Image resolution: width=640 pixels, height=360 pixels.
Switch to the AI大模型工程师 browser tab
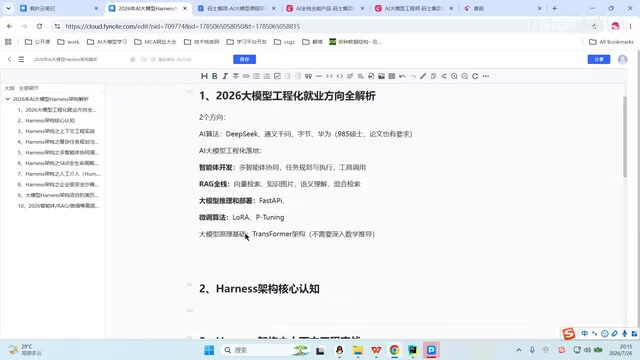click(x=413, y=9)
